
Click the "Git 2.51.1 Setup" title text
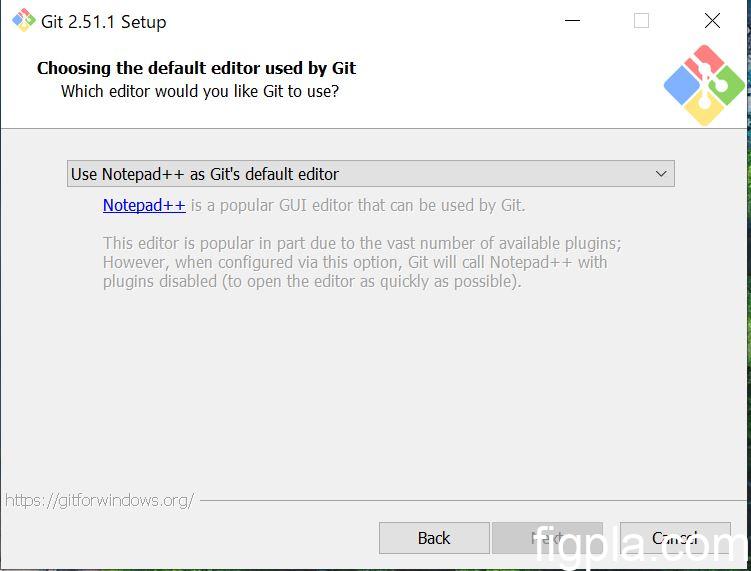pyautogui.click(x=104, y=22)
